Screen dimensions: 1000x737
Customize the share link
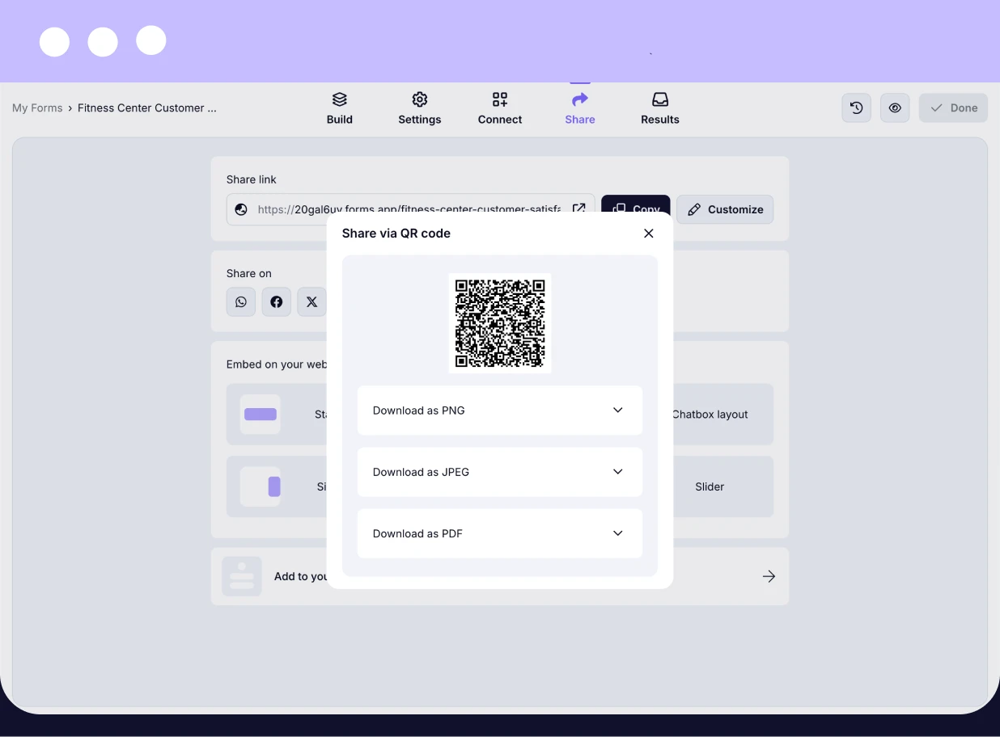724,209
